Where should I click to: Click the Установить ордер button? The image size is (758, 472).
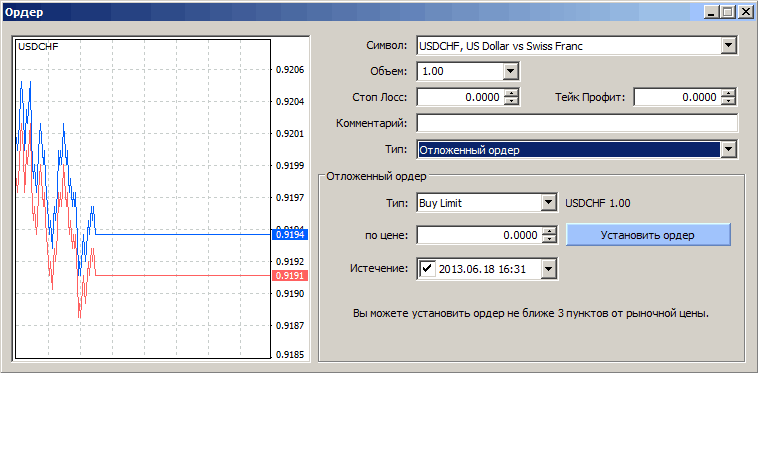click(648, 235)
